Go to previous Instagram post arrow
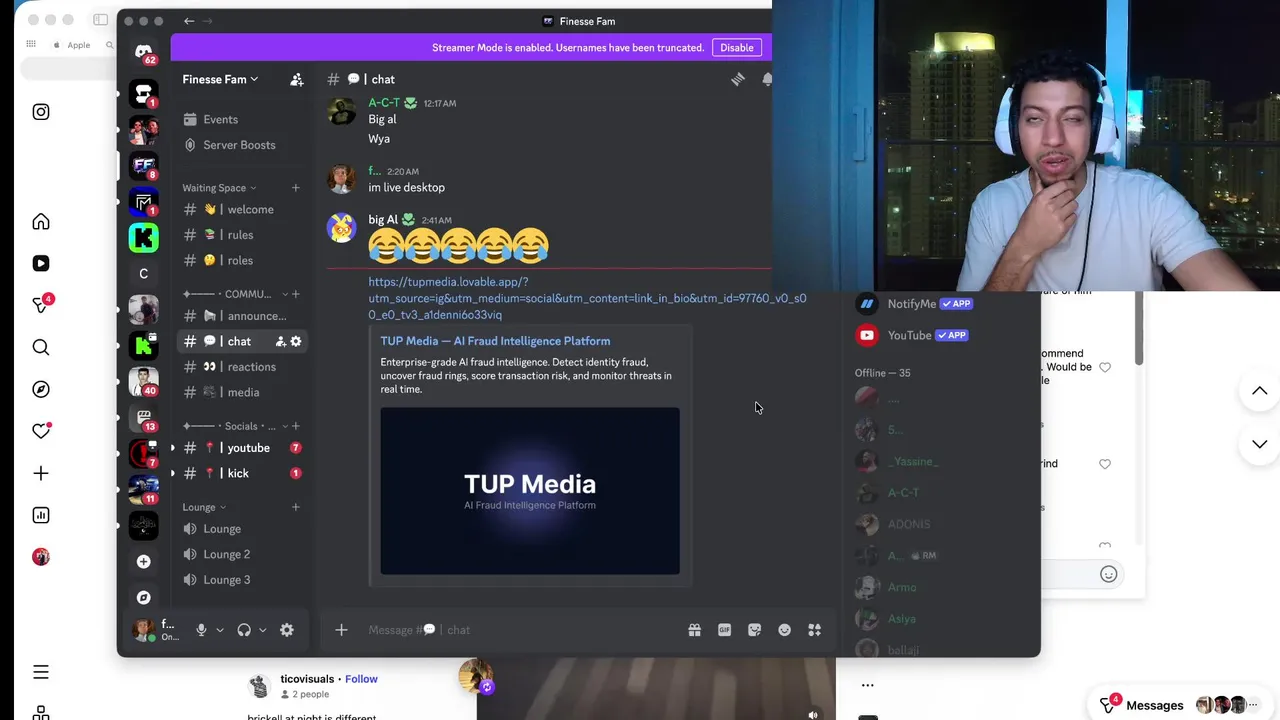The height and width of the screenshot is (720, 1280). (1260, 391)
